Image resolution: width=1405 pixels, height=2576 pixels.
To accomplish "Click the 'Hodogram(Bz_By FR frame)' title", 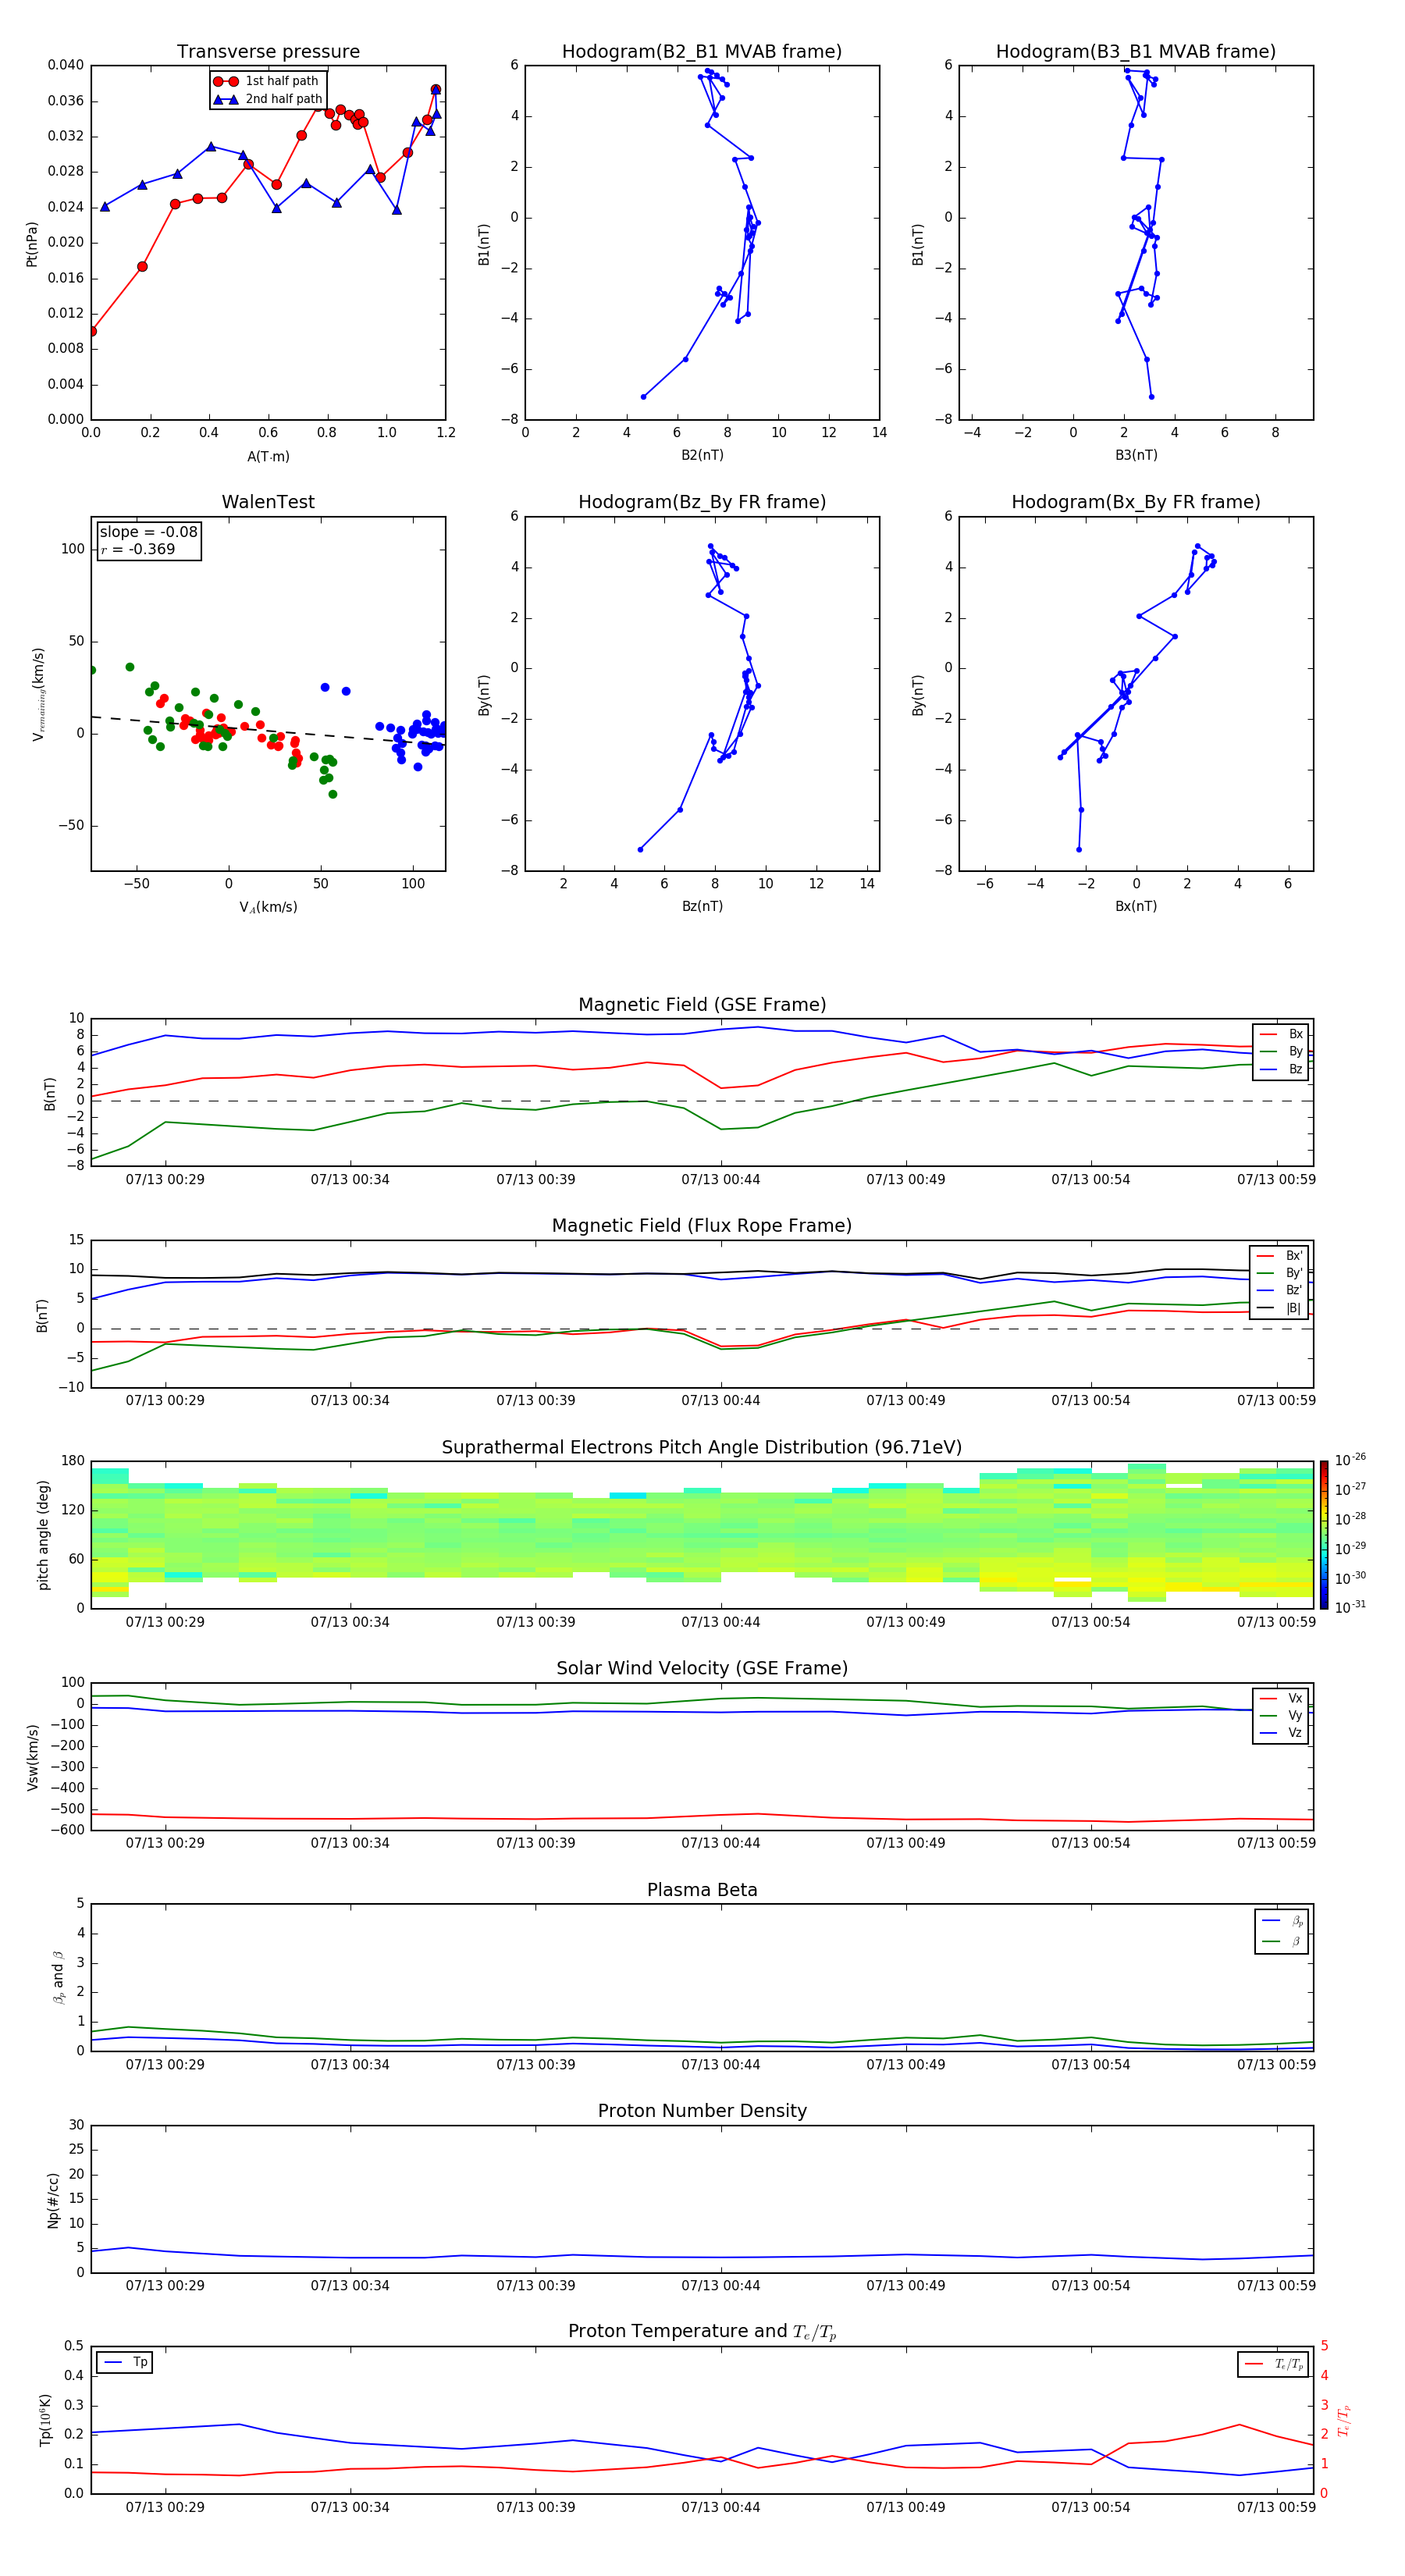I will (x=702, y=502).
